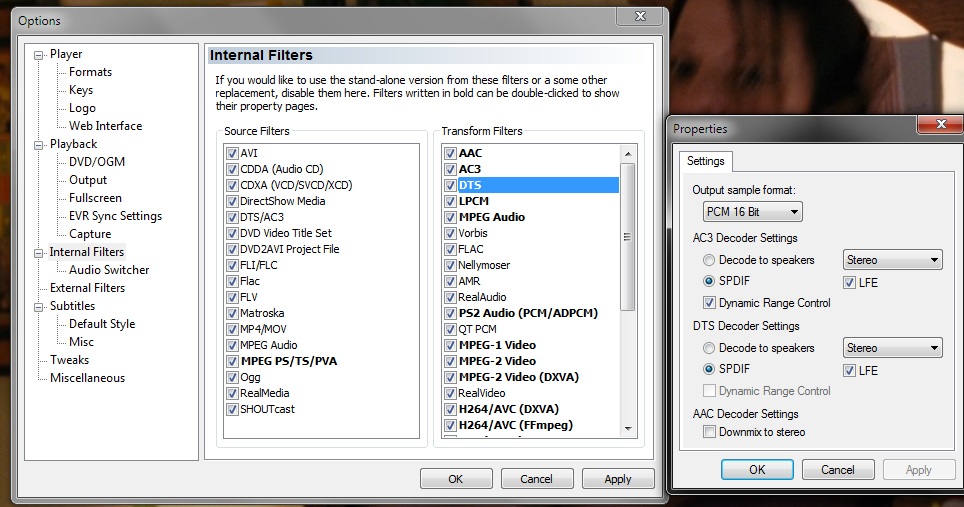Screen dimensions: 964x507
Task: Click Apply in Options dialog
Action: tap(617, 479)
